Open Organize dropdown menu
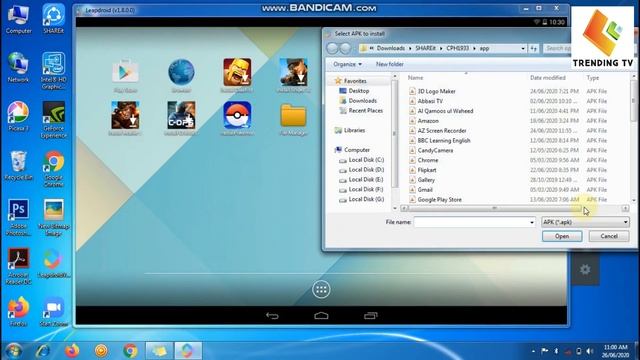The image size is (640, 360). pyautogui.click(x=347, y=64)
